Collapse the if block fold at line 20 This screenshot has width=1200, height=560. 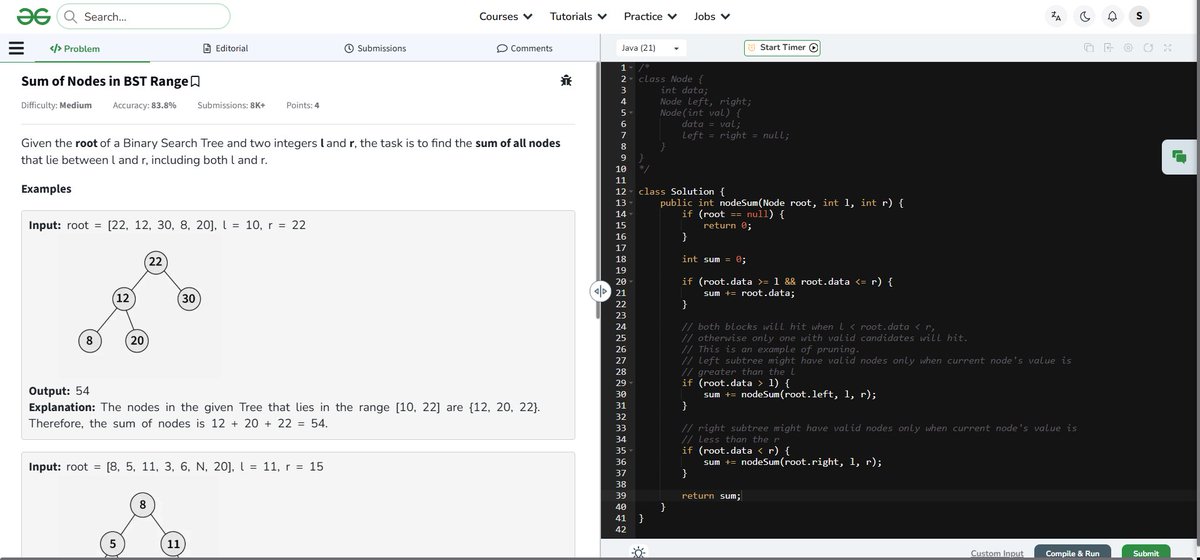[x=631, y=281]
